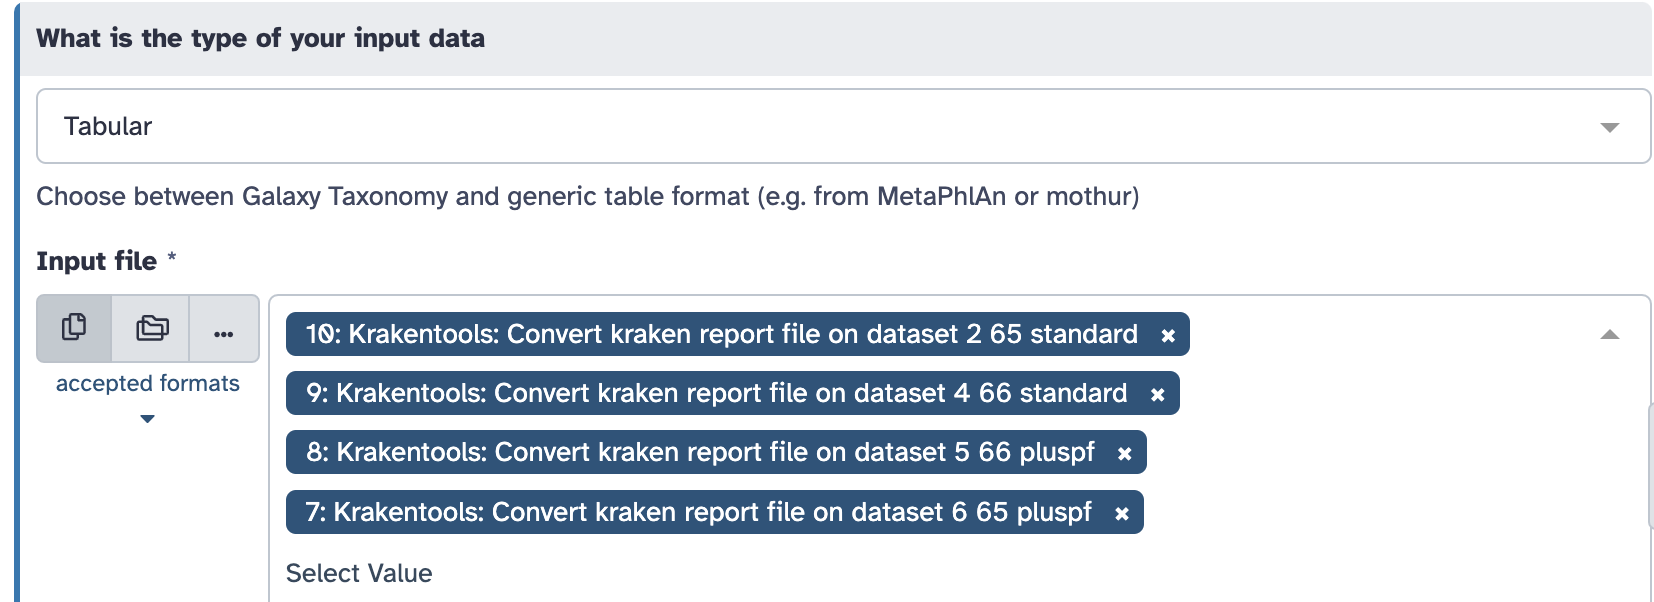The image size is (1654, 602).
Task: Remove dataset 9 with its x icon
Action: 1157,395
